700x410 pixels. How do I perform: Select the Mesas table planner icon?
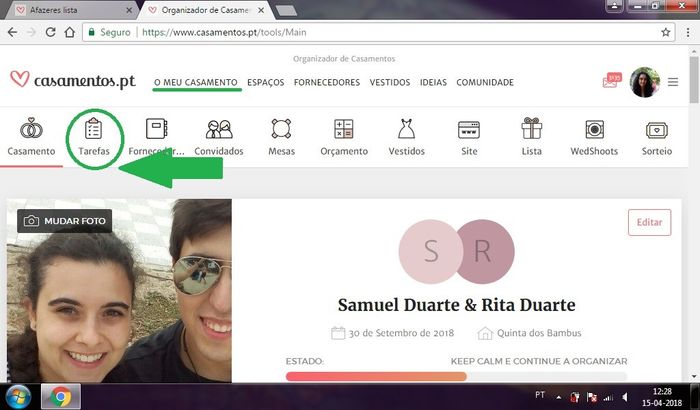(x=281, y=131)
